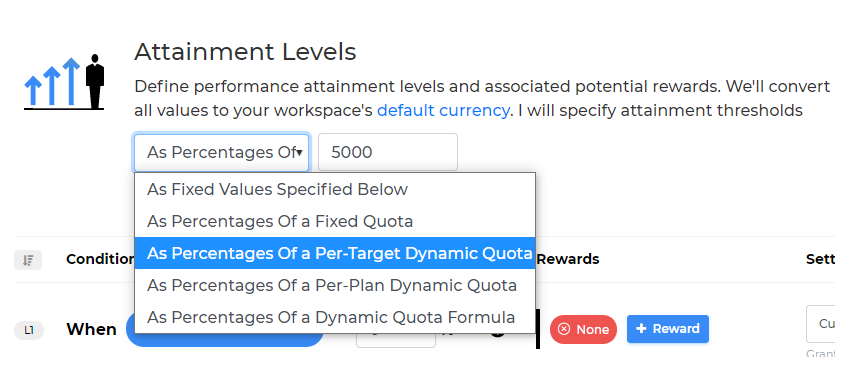
Task: Click the Rewards column header
Action: [568, 259]
